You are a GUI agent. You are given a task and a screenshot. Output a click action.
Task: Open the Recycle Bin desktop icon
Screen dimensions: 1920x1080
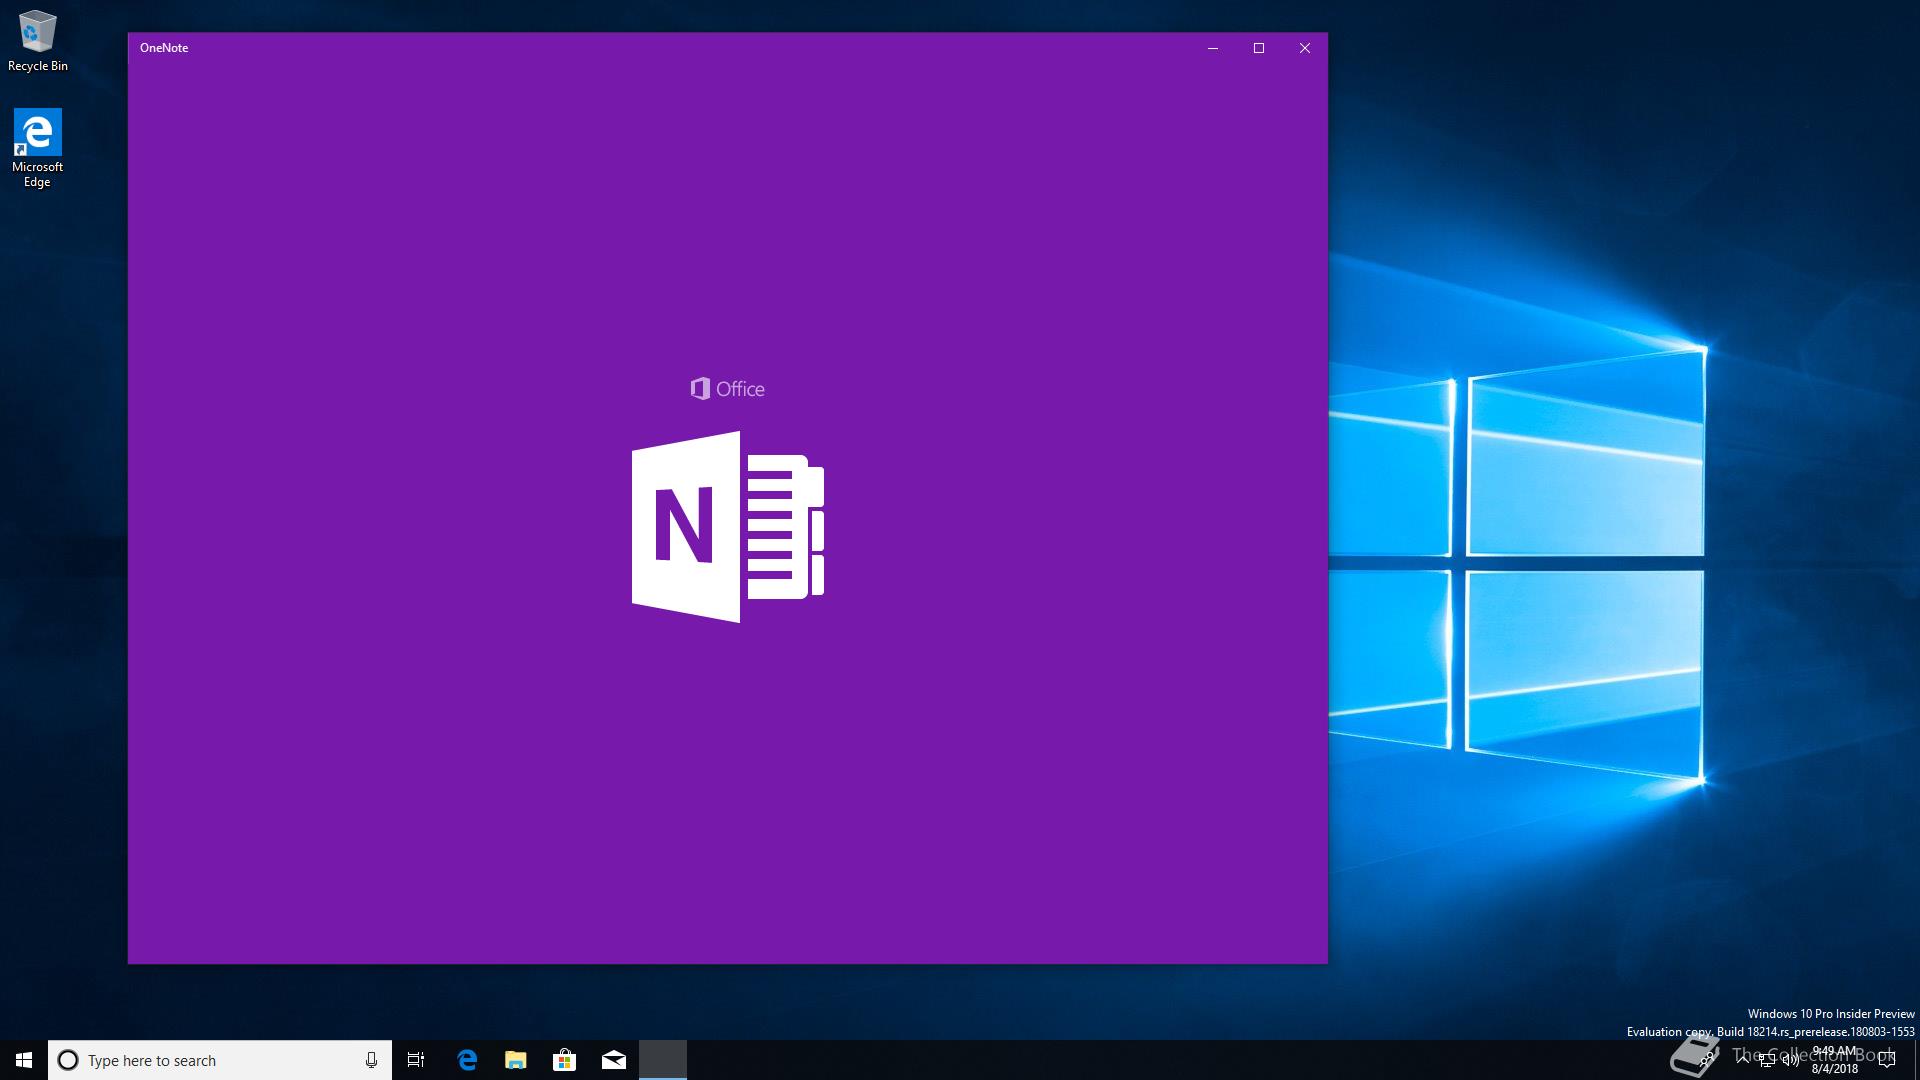[37, 41]
